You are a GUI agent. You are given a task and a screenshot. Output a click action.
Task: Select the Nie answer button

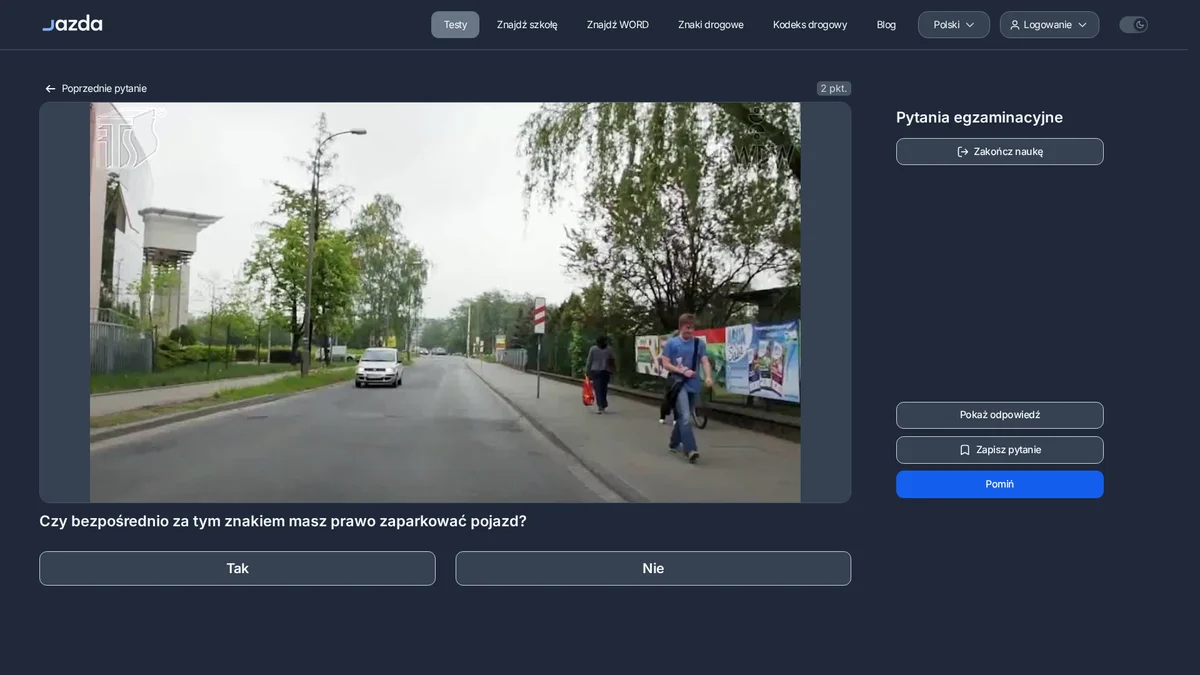pos(653,568)
